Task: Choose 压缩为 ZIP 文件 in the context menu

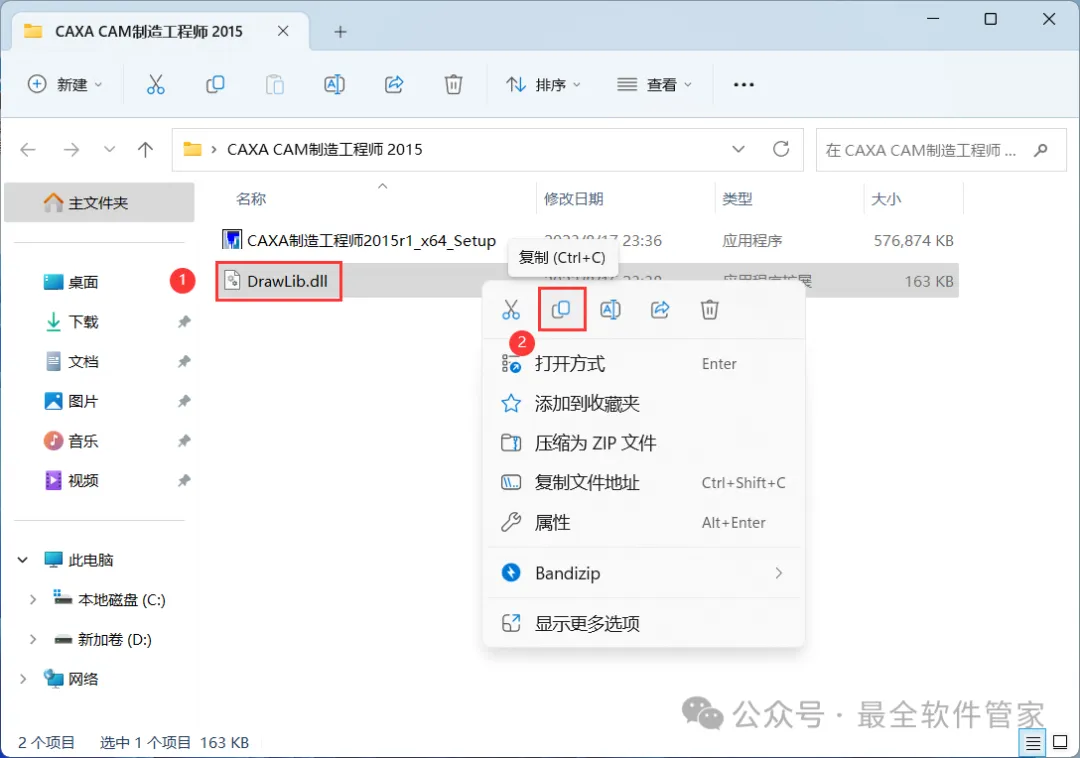Action: tap(644, 443)
